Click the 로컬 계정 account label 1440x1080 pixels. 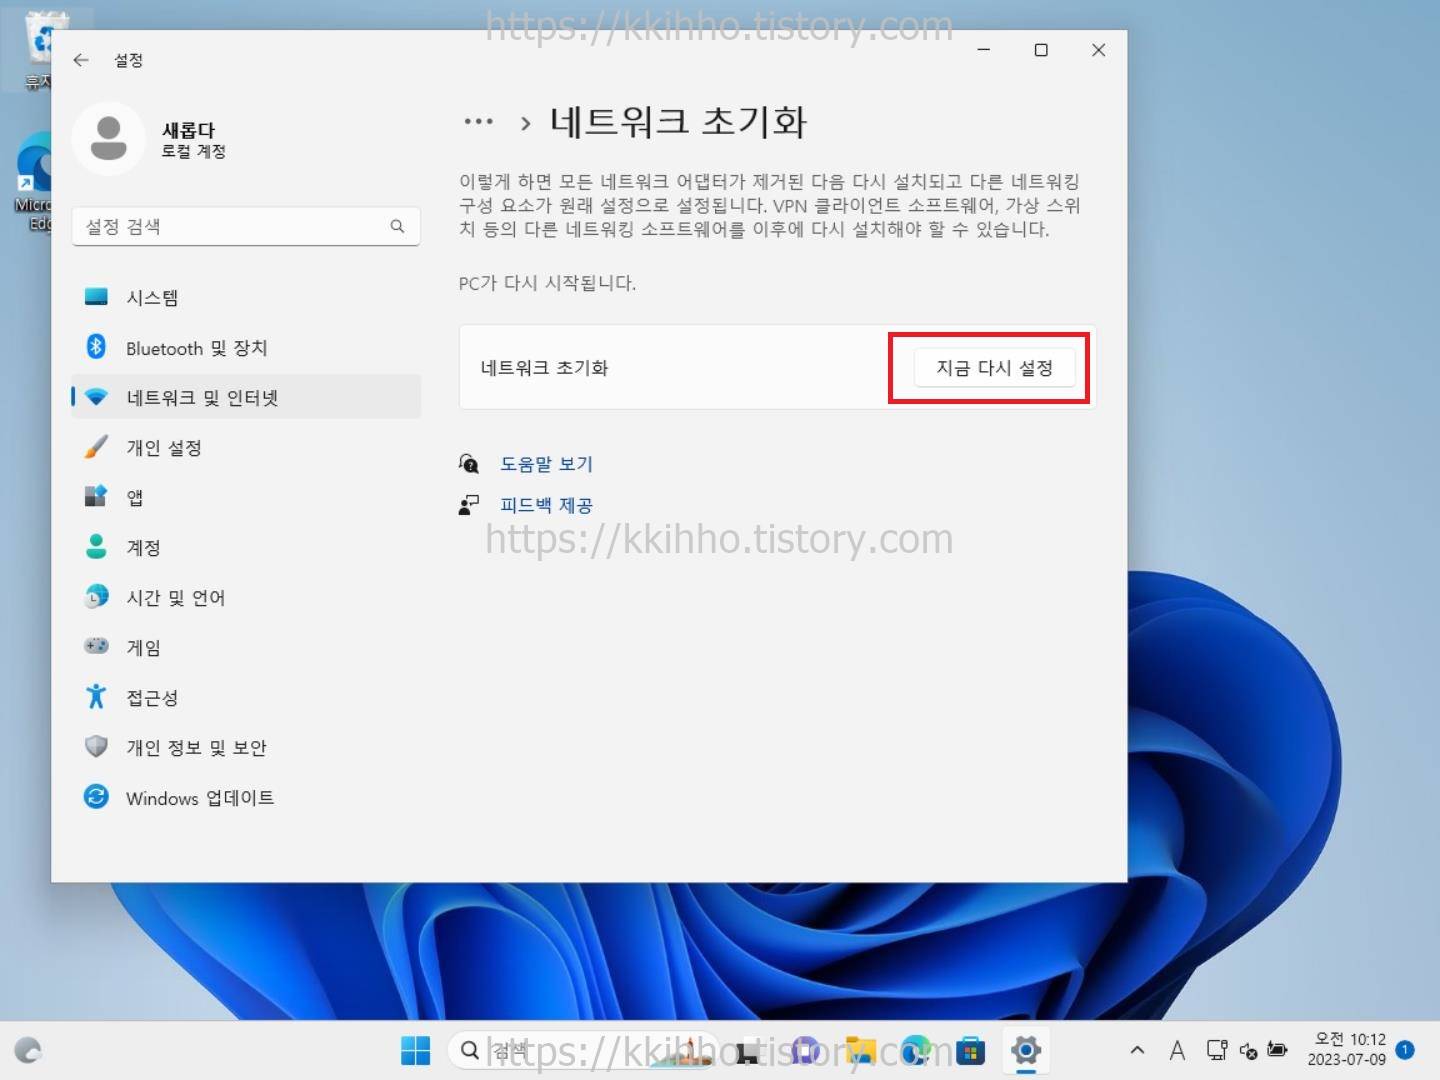[194, 152]
